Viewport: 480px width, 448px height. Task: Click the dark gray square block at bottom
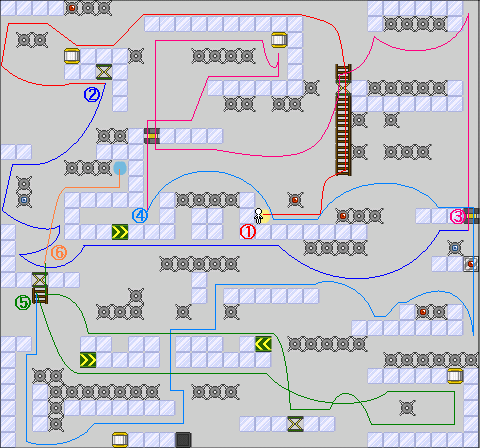[183, 440]
